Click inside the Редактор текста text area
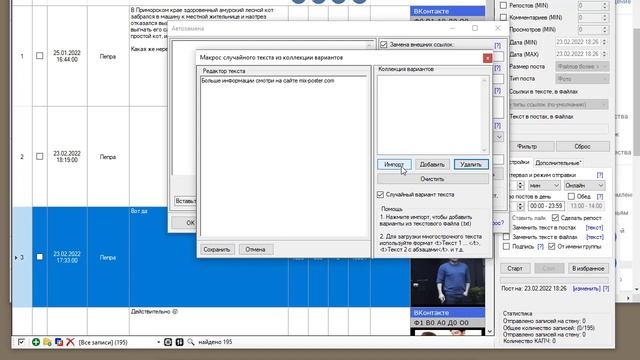 [284, 156]
